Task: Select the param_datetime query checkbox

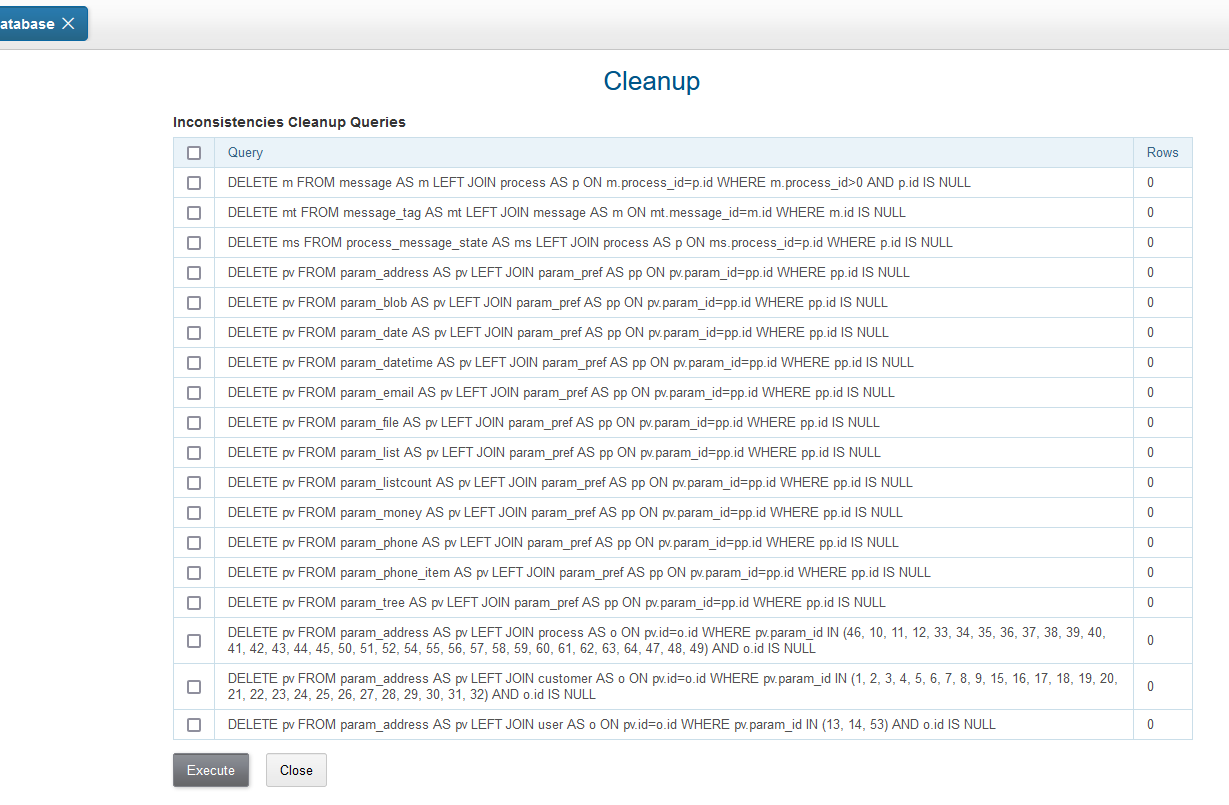Action: 194,363
